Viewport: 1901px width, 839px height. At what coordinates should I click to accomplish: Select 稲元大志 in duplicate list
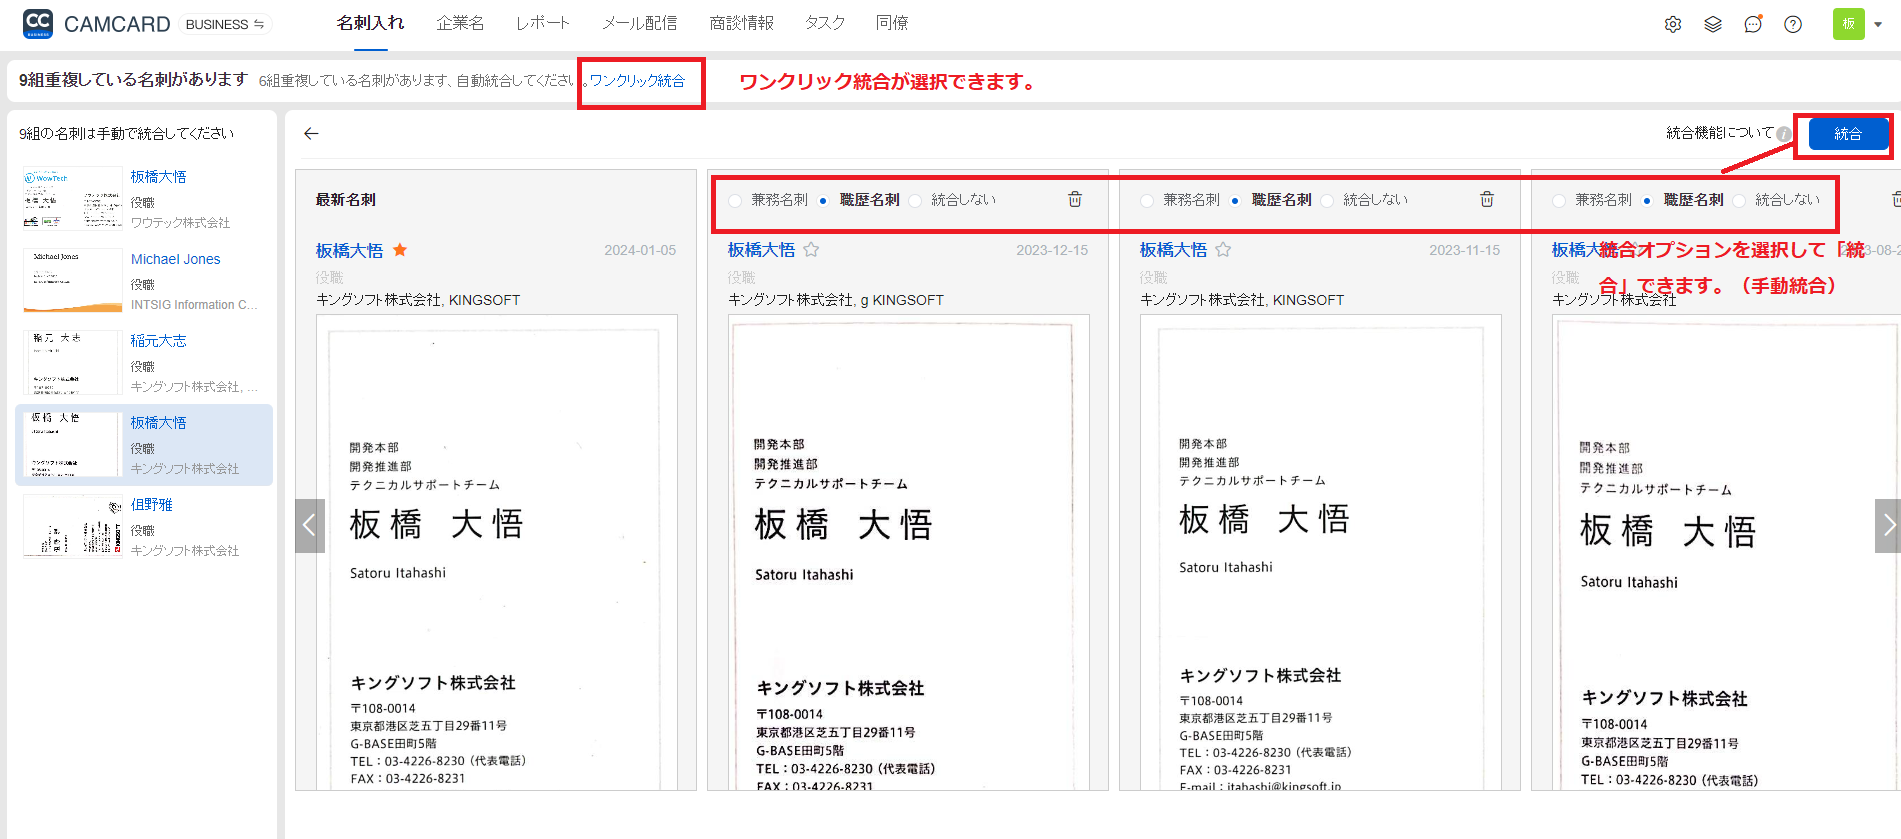click(144, 363)
